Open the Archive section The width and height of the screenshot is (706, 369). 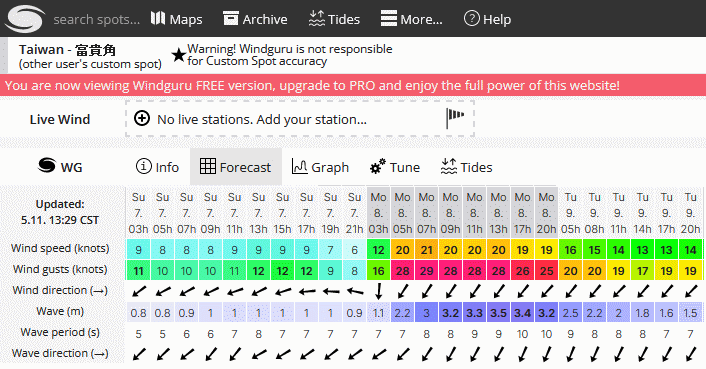255,19
